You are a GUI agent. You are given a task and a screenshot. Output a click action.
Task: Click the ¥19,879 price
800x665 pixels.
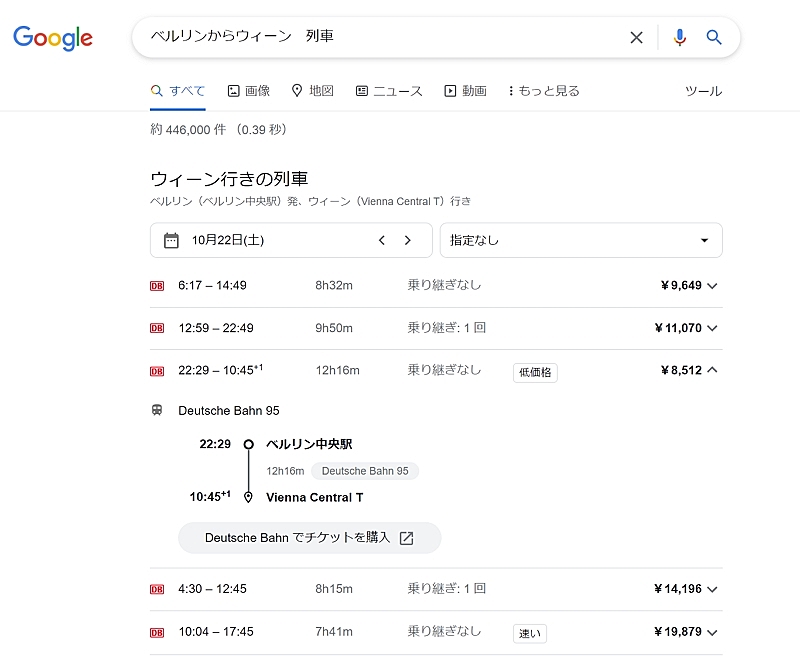679,632
